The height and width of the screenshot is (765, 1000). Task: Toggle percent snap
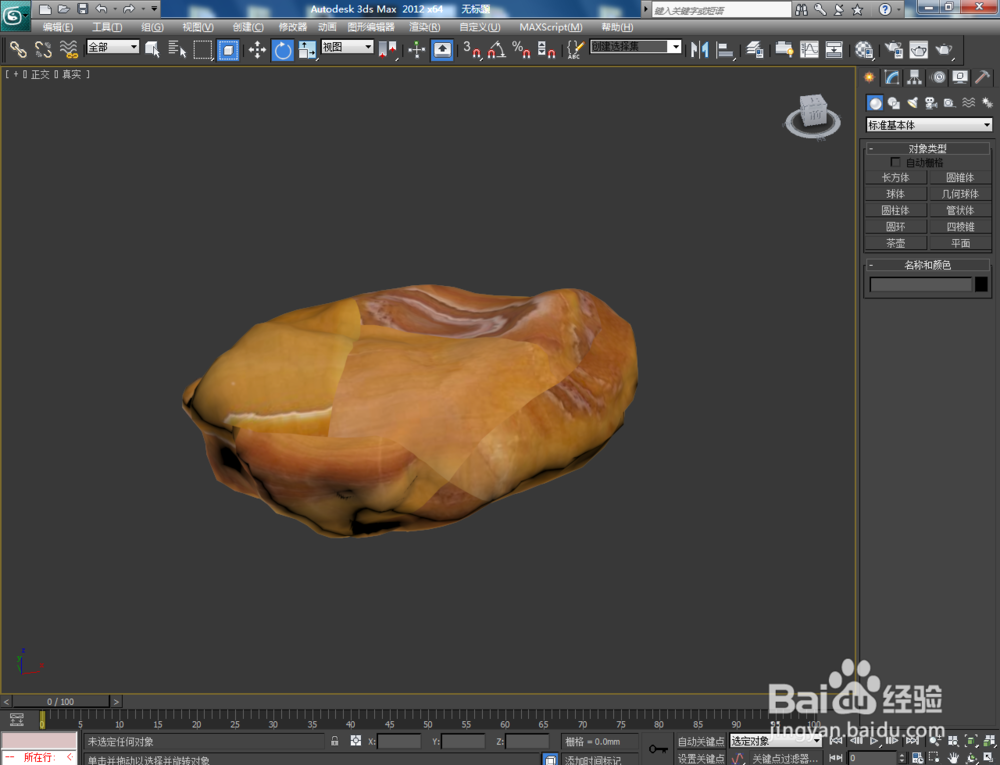coord(522,50)
